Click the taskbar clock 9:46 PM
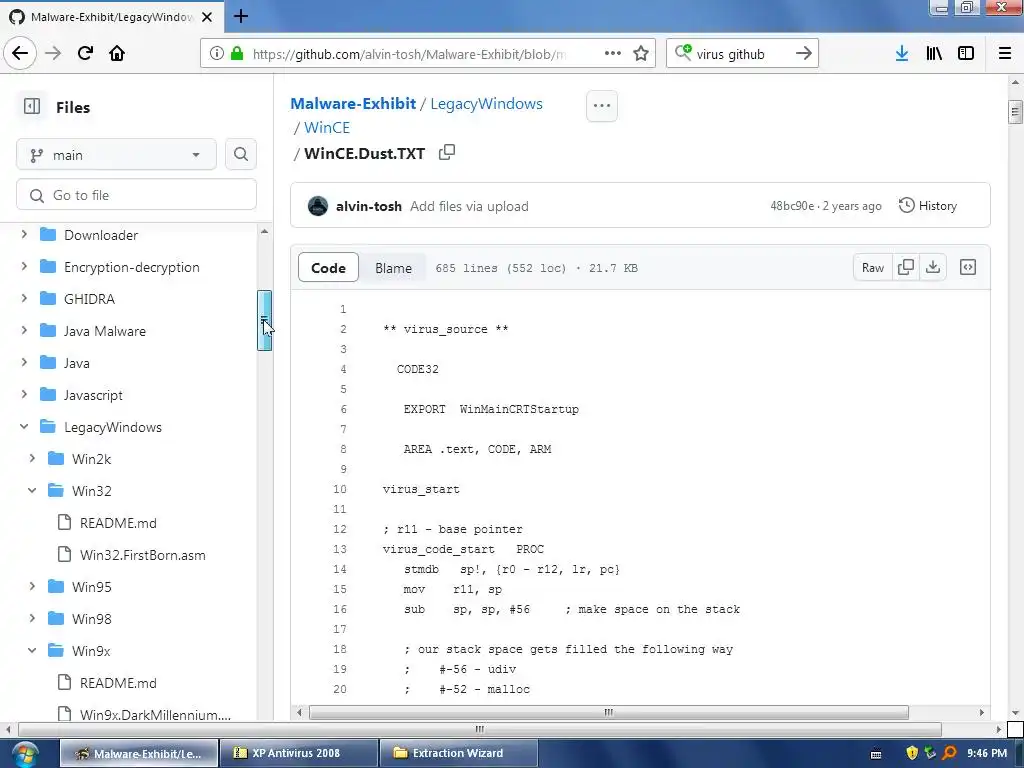1024x768 pixels. tap(987, 753)
